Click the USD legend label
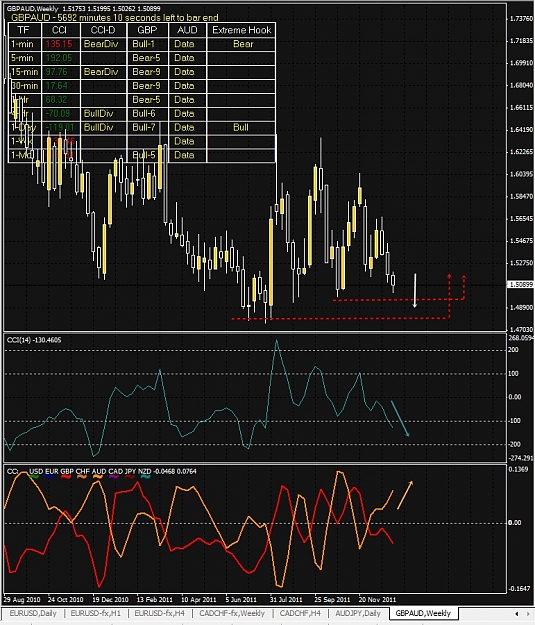535x625 pixels. pyautogui.click(x=36, y=471)
